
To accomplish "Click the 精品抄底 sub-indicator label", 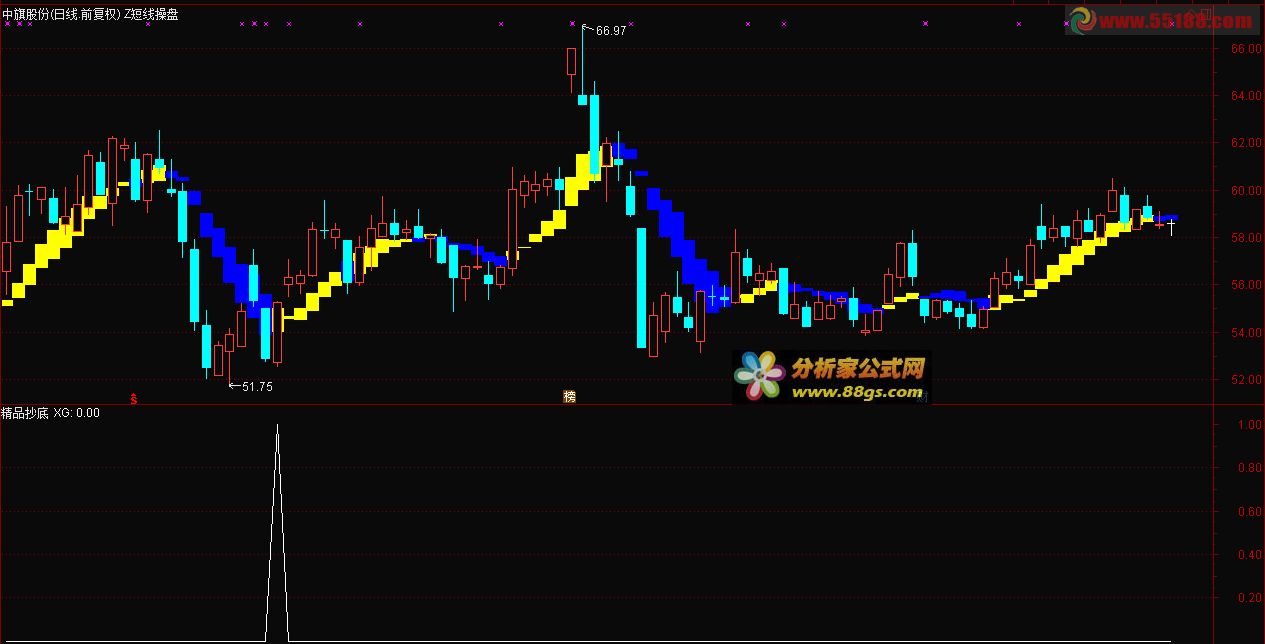I will [26, 412].
